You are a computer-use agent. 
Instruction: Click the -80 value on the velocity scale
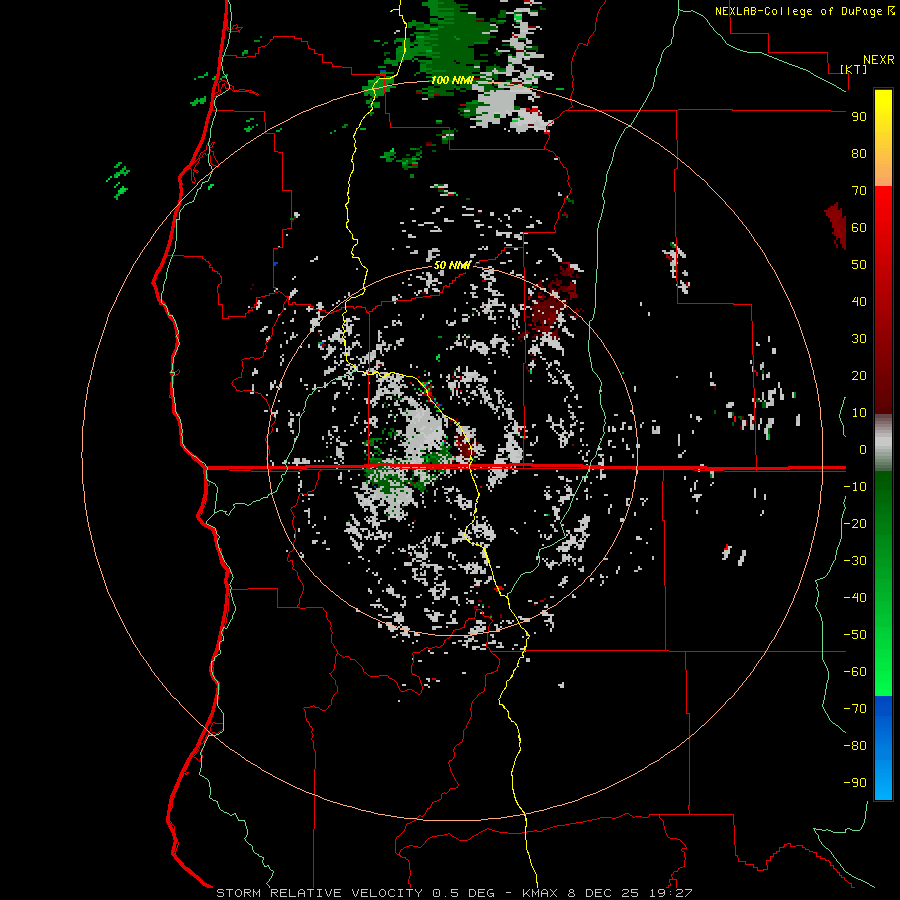[x=855, y=746]
